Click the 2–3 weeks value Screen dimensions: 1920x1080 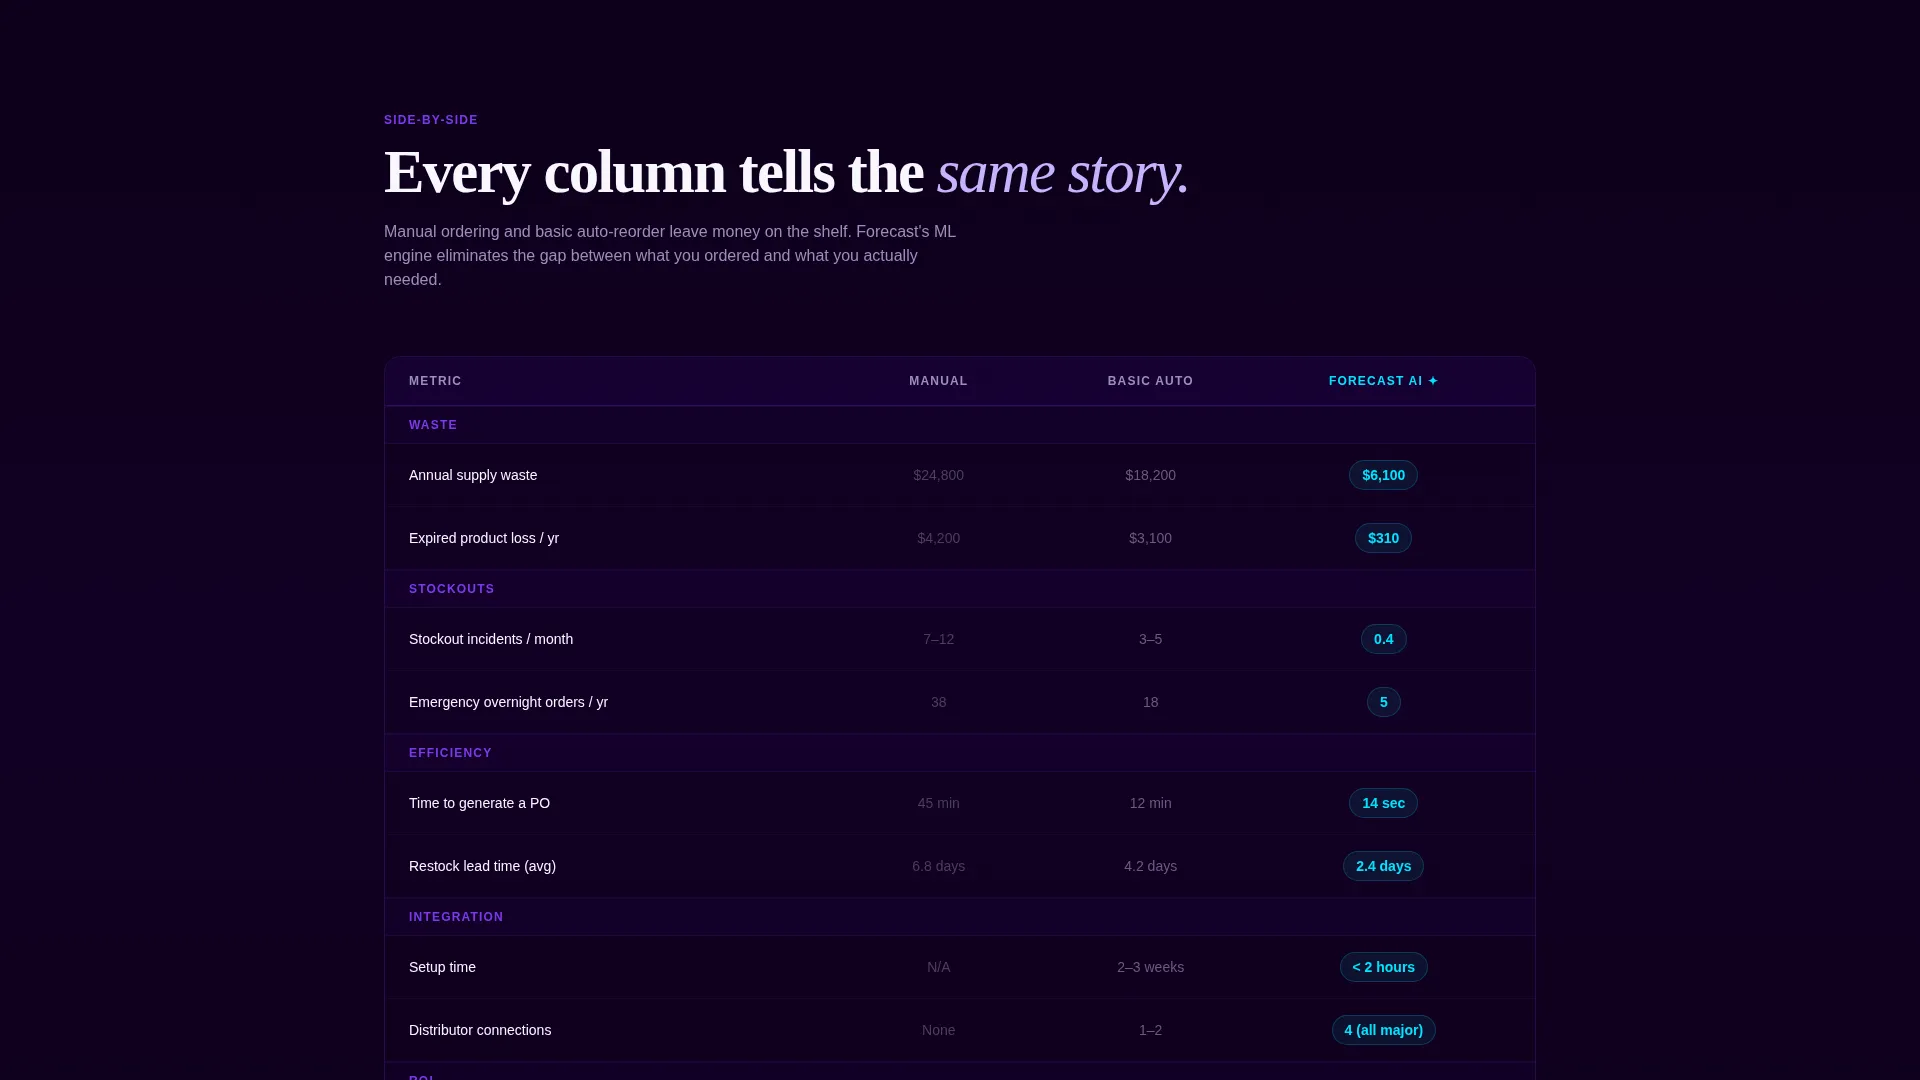[1150, 967]
